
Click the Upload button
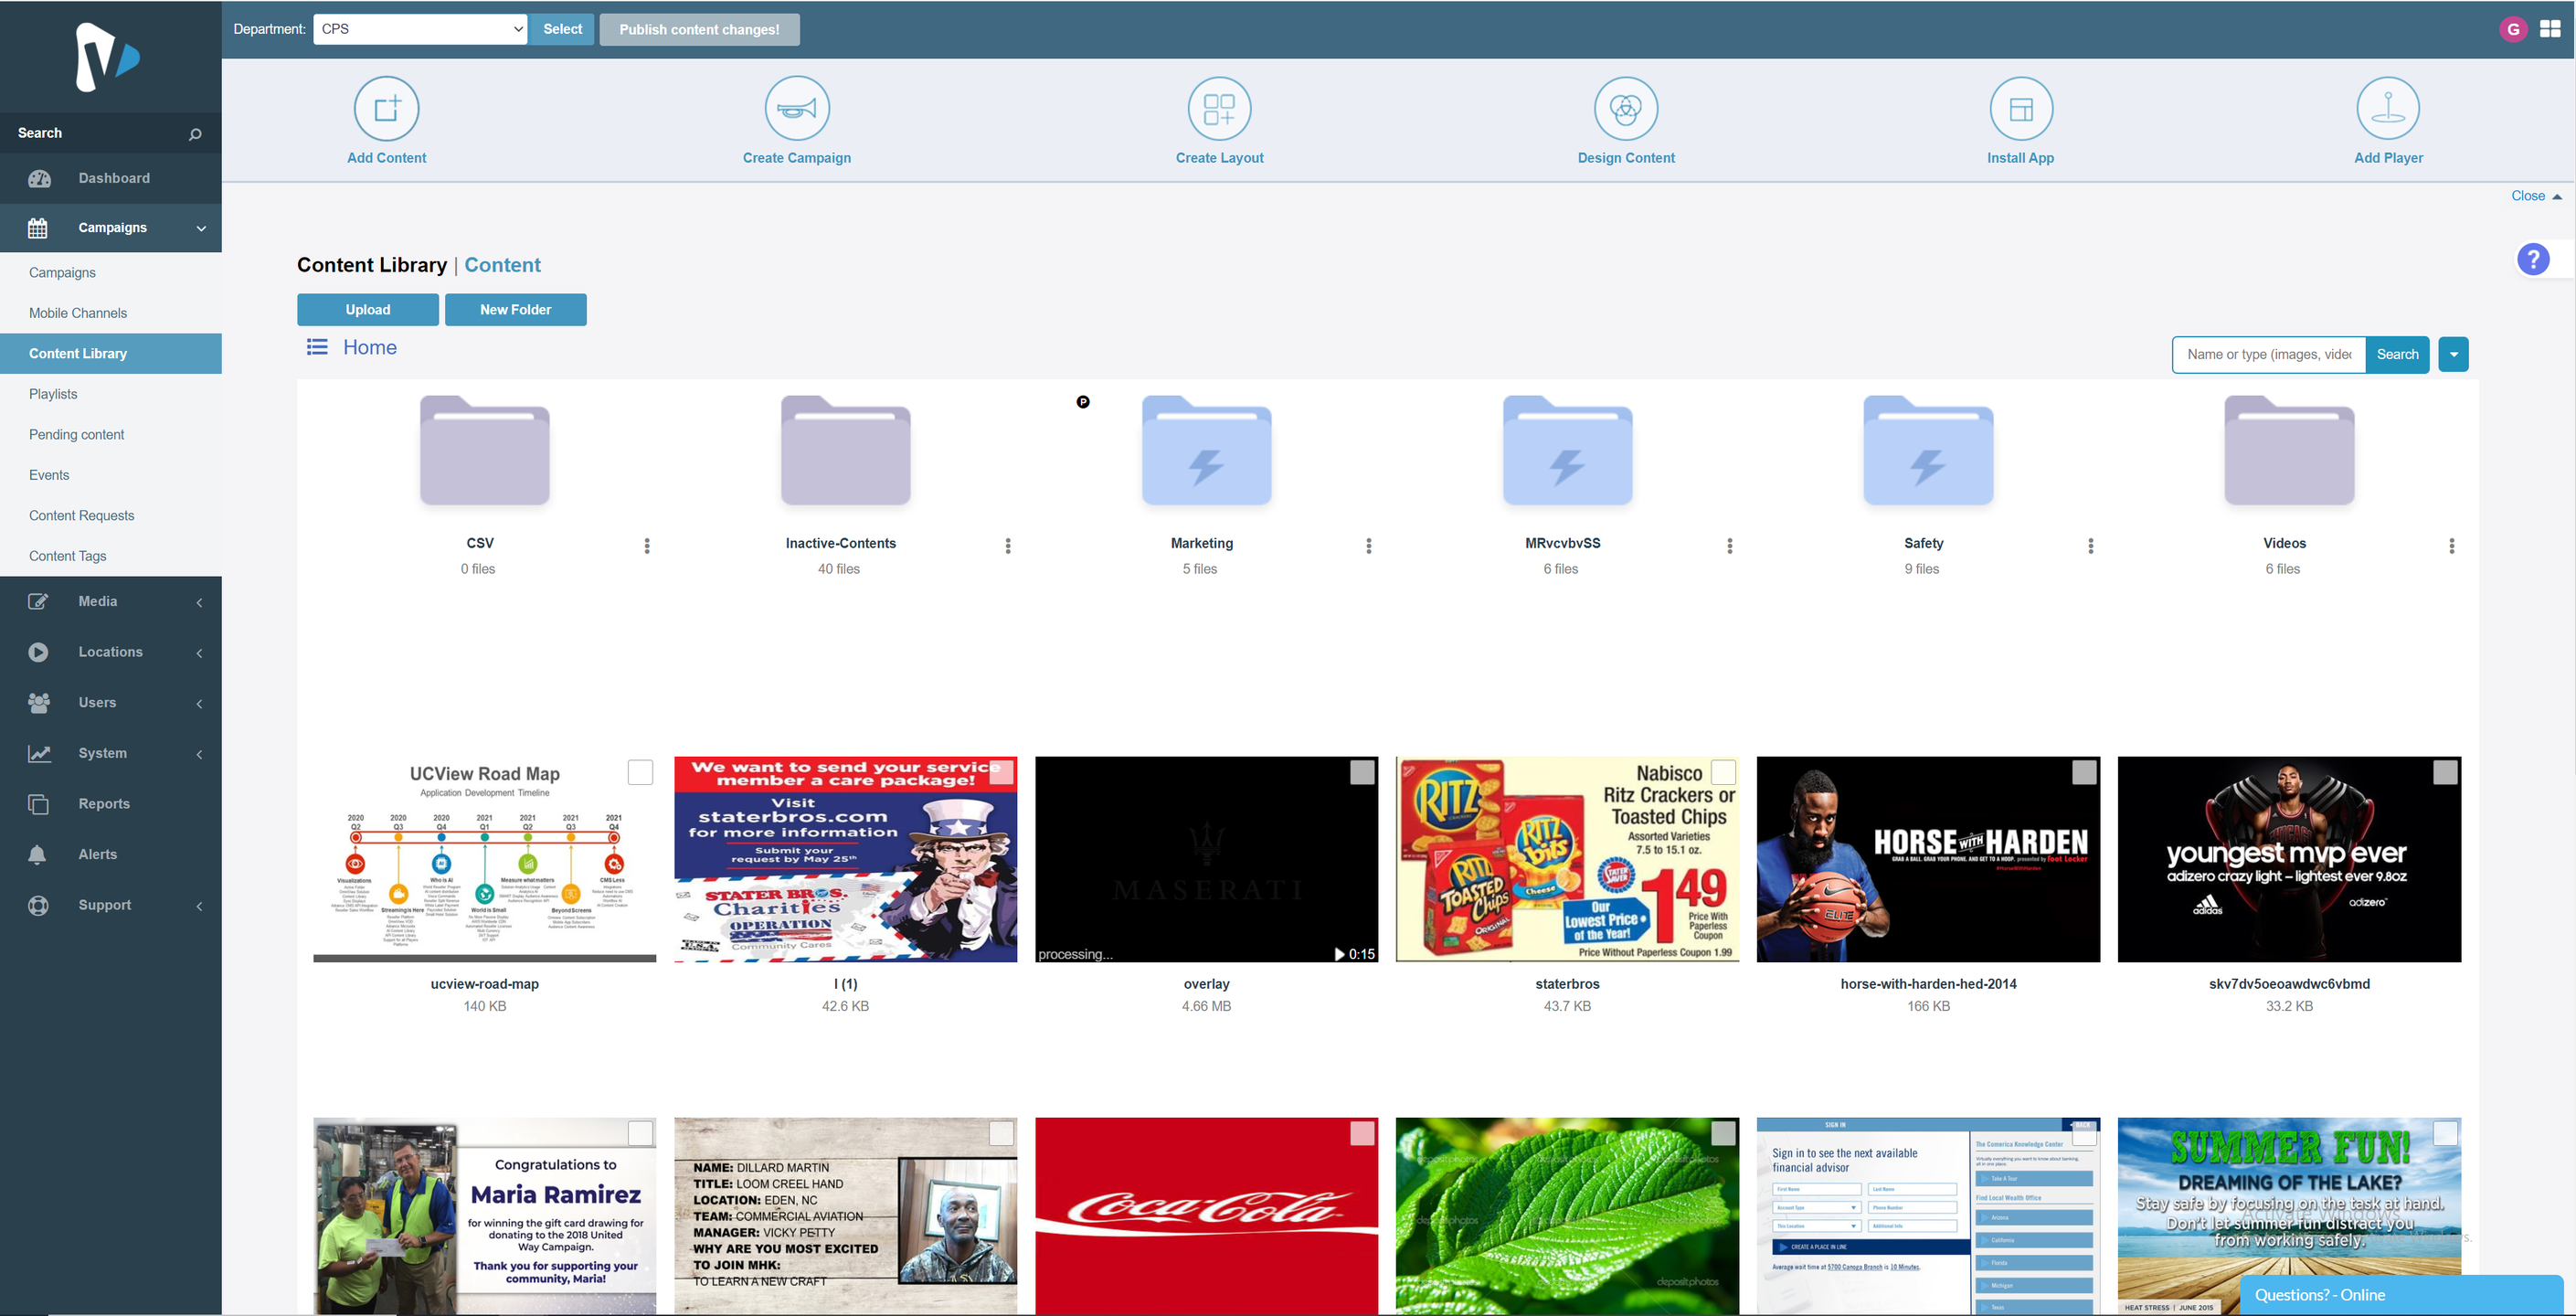coord(367,309)
